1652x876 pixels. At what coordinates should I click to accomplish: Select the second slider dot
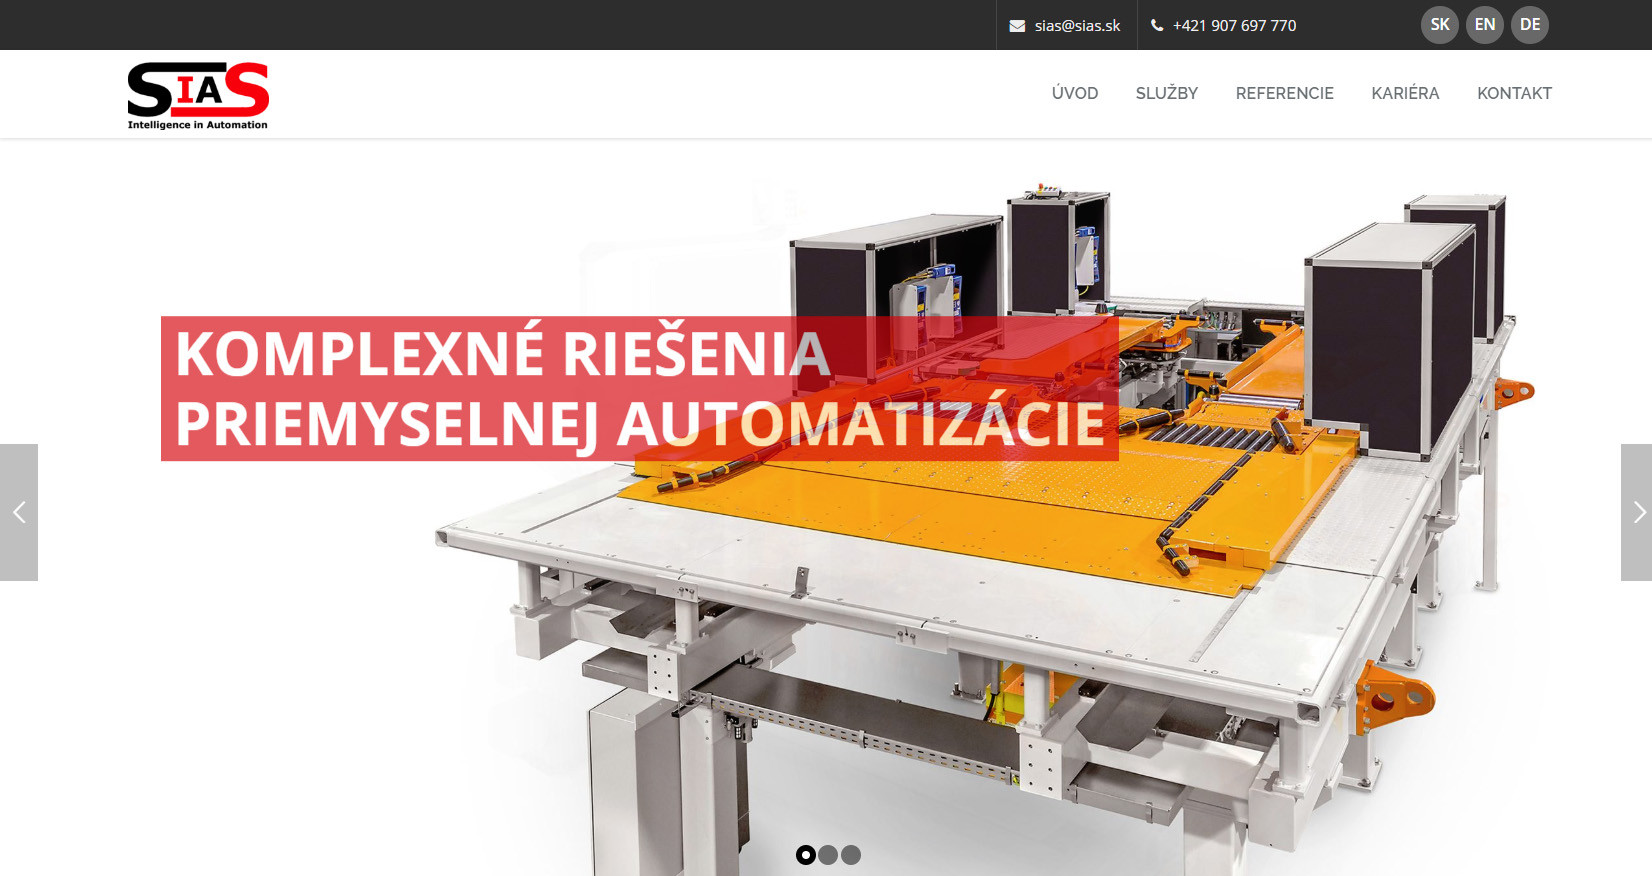[x=828, y=855]
